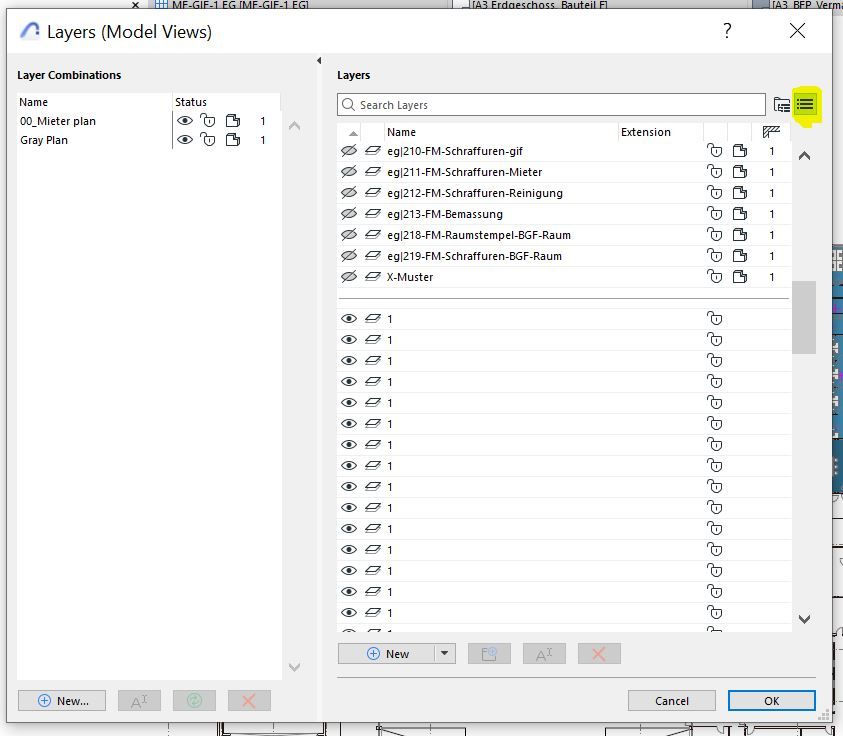Select layer eg|218-FM-Raumstempel-BGF-Raum by name
Image resolution: width=843 pixels, height=736 pixels.
[x=479, y=235]
